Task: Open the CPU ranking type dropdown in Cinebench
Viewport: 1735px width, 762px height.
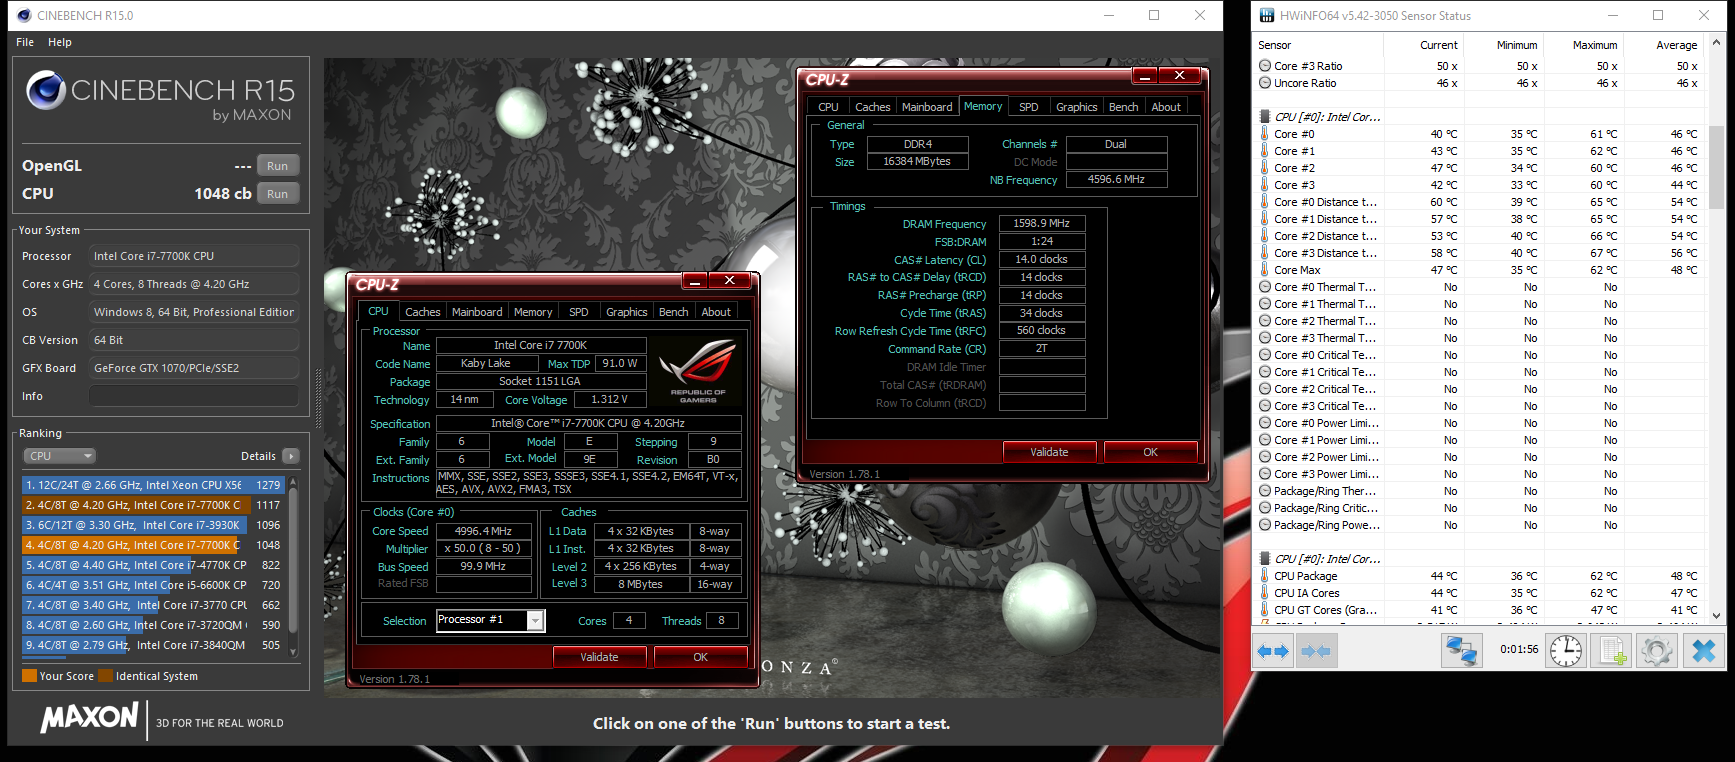Action: pyautogui.click(x=59, y=456)
